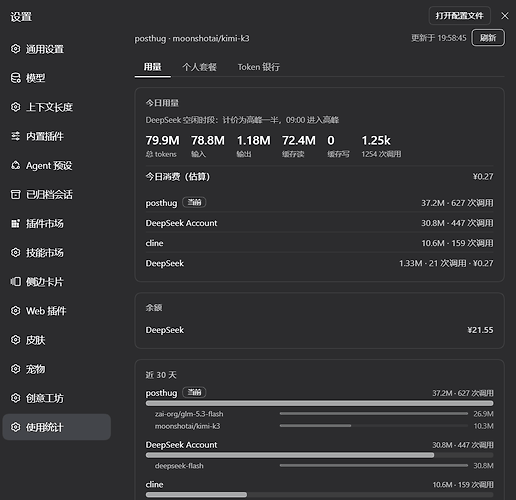Open Agent 预设 sidebar icon
This screenshot has width=516, height=500.
pos(15,165)
